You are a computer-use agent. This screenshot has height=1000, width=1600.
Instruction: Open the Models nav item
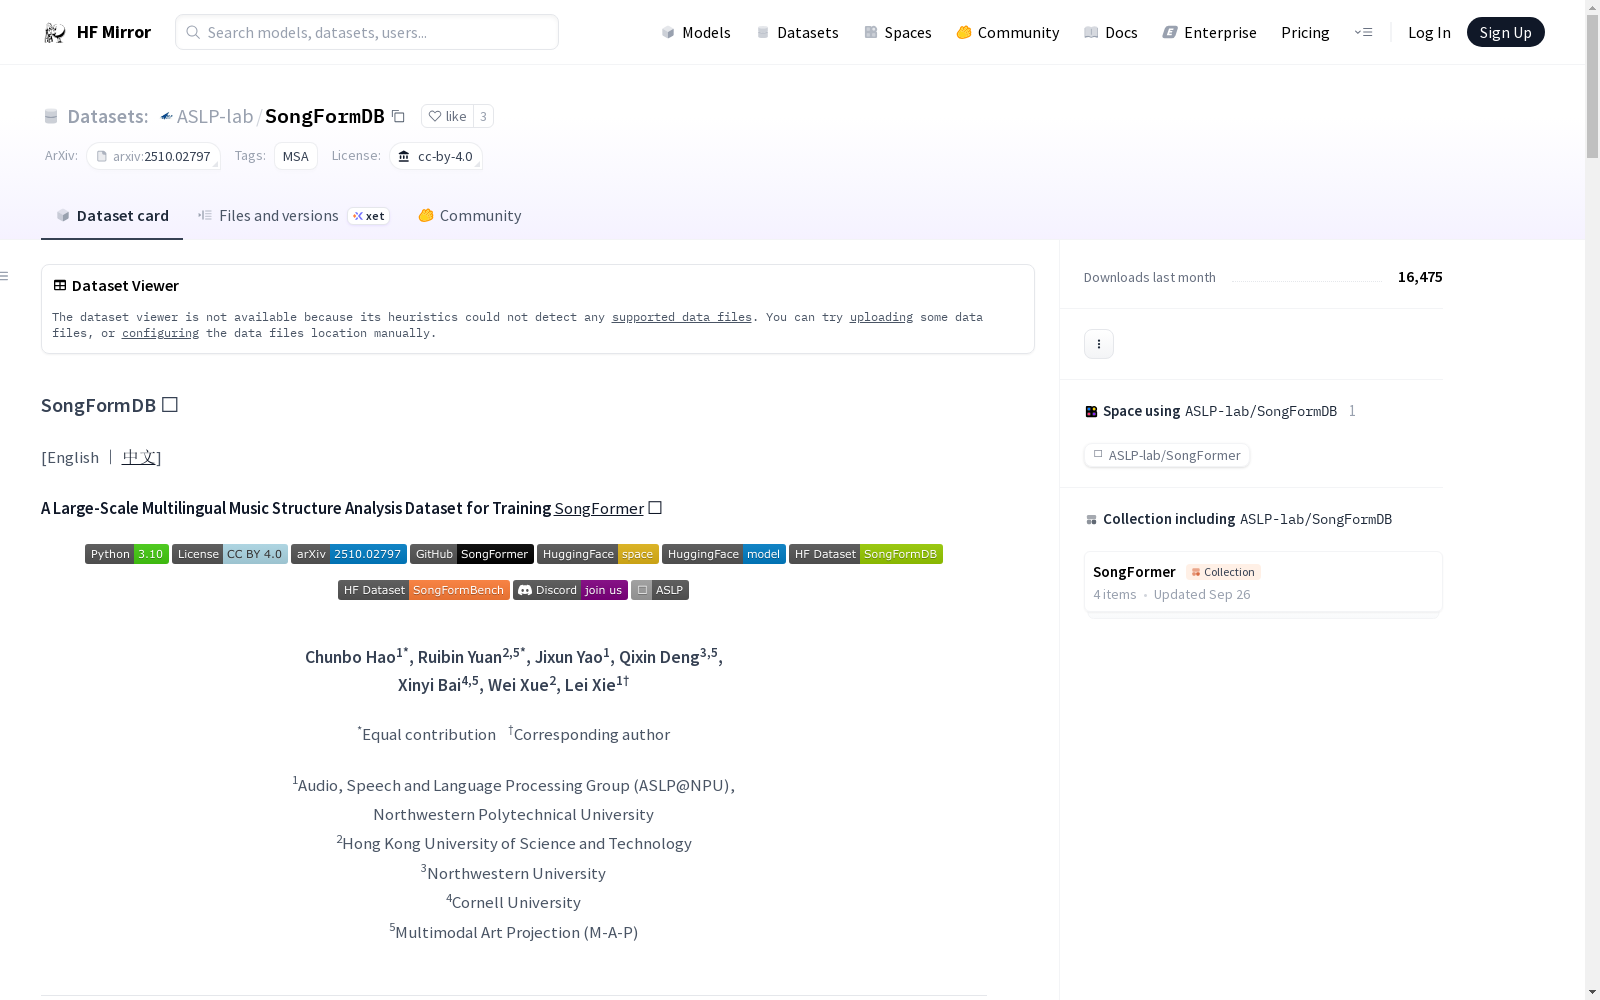click(696, 32)
